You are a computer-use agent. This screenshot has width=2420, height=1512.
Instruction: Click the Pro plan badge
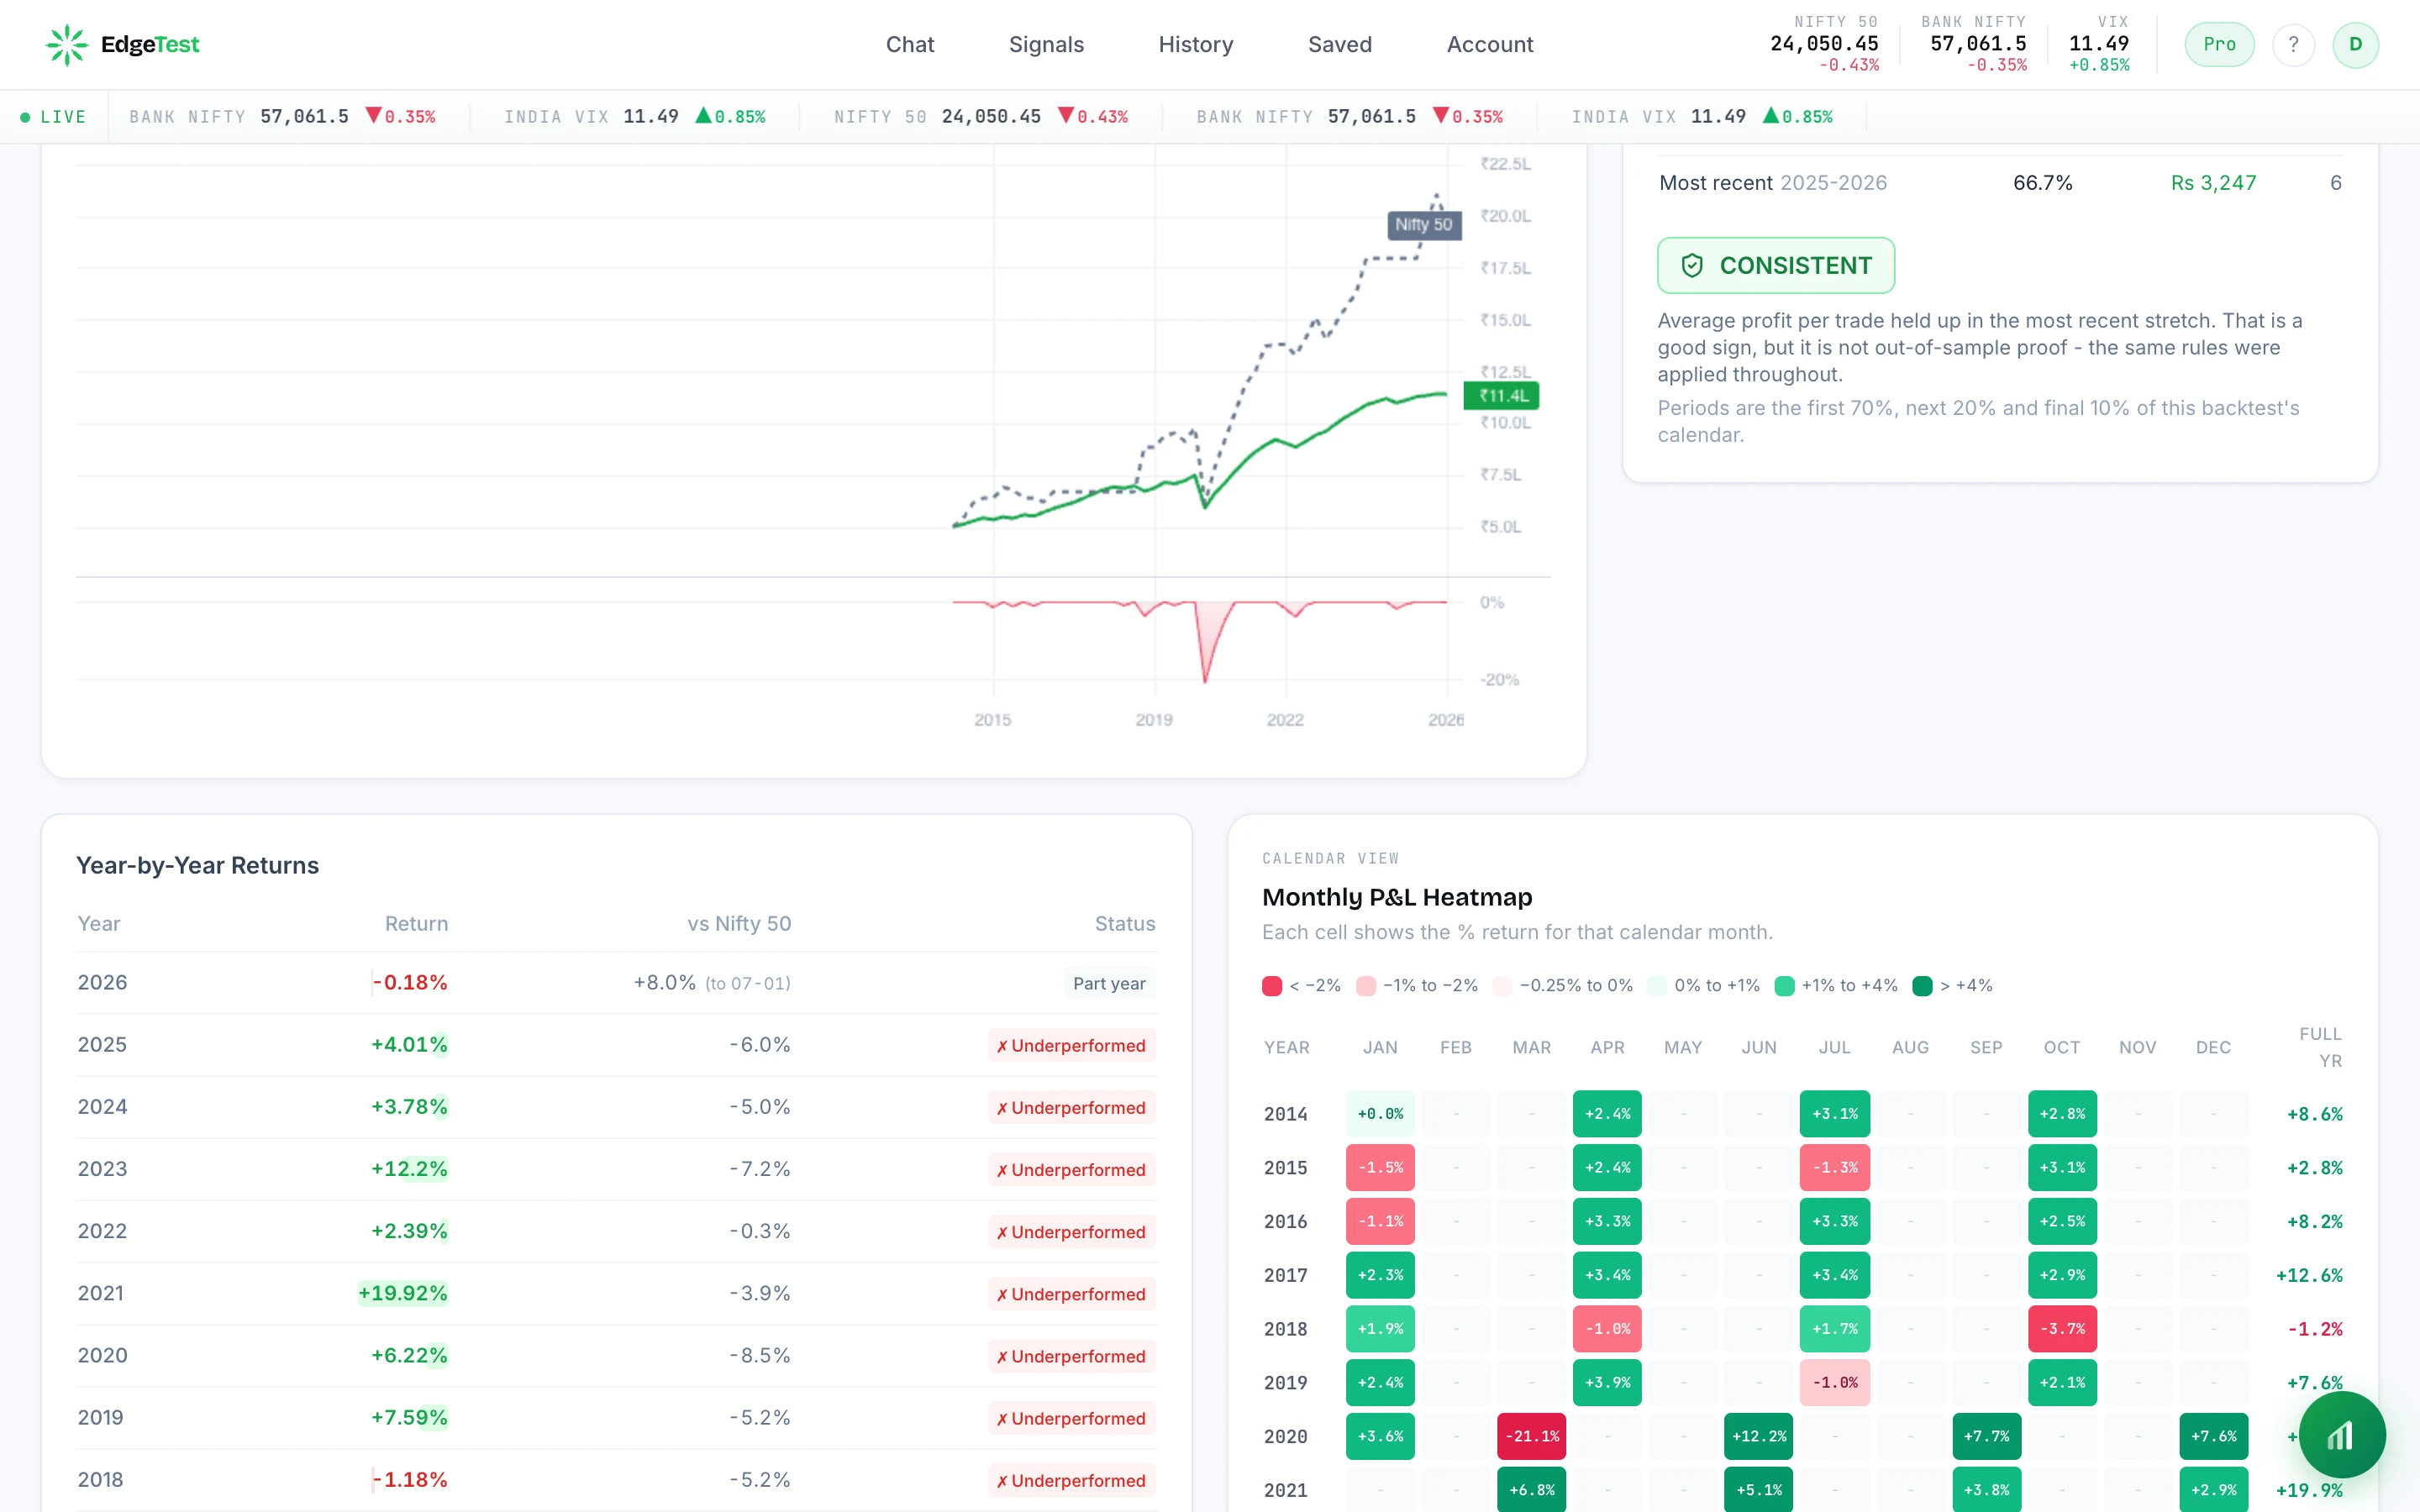point(2219,44)
